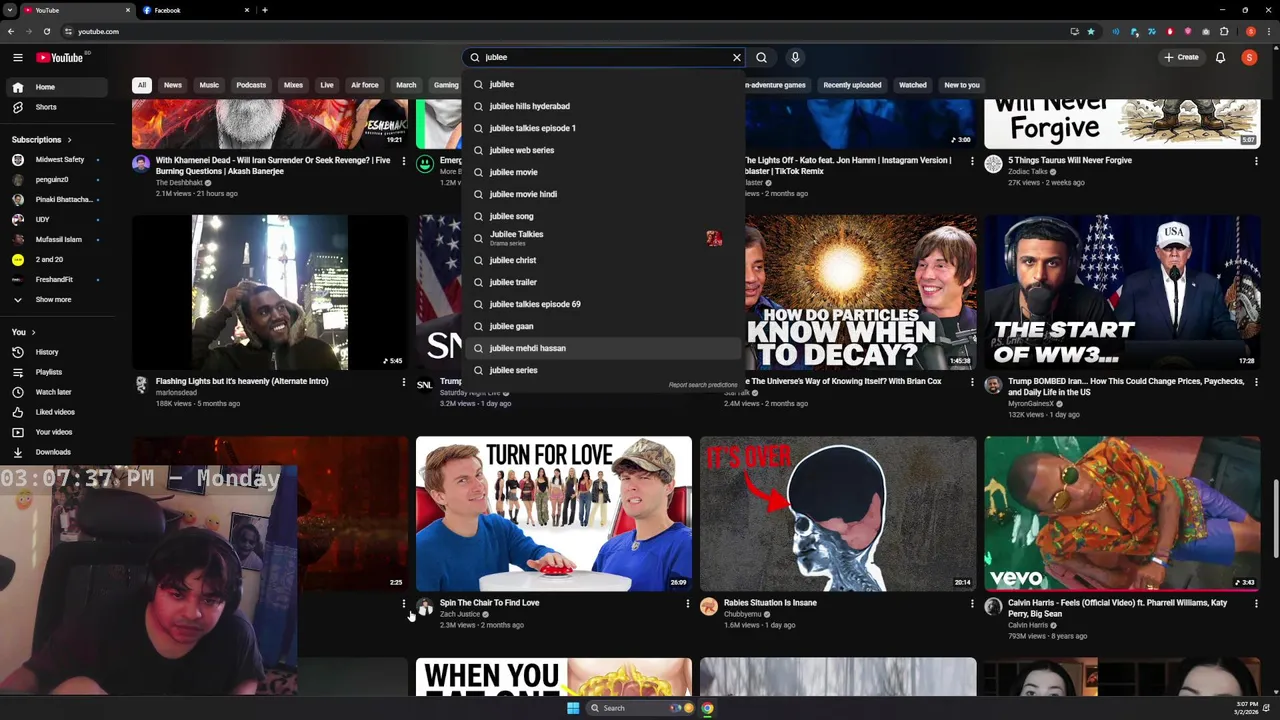Screen dimensions: 1280x720
Task: Choose suggestion 'jubilee web series'
Action: [604, 150]
